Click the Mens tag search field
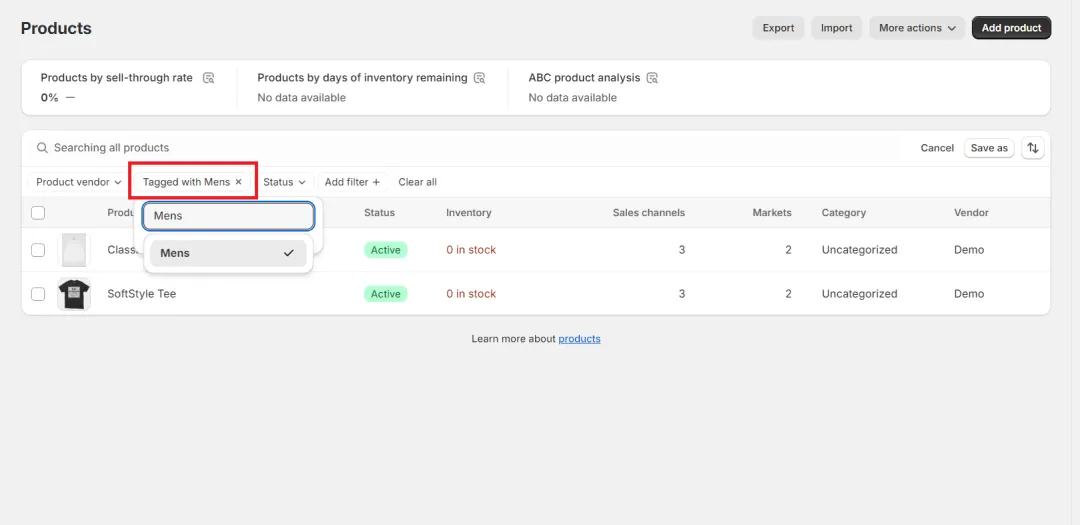This screenshot has width=1080, height=525. [x=229, y=216]
